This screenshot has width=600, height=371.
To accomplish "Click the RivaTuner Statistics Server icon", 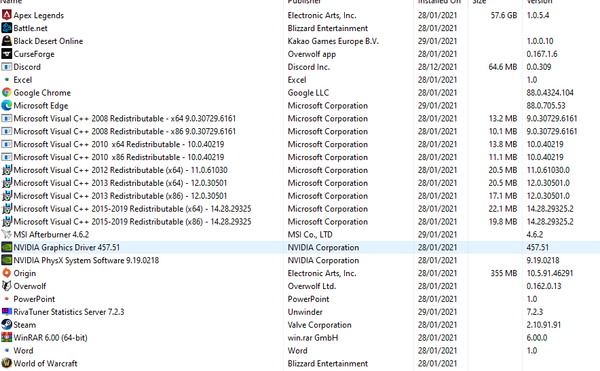I will pos(7,312).
